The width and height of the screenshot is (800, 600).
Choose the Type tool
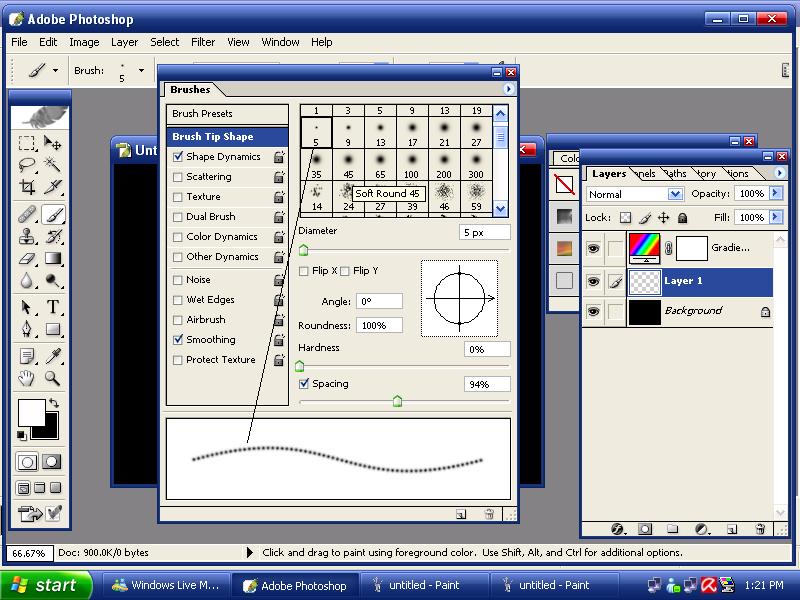pyautogui.click(x=53, y=307)
